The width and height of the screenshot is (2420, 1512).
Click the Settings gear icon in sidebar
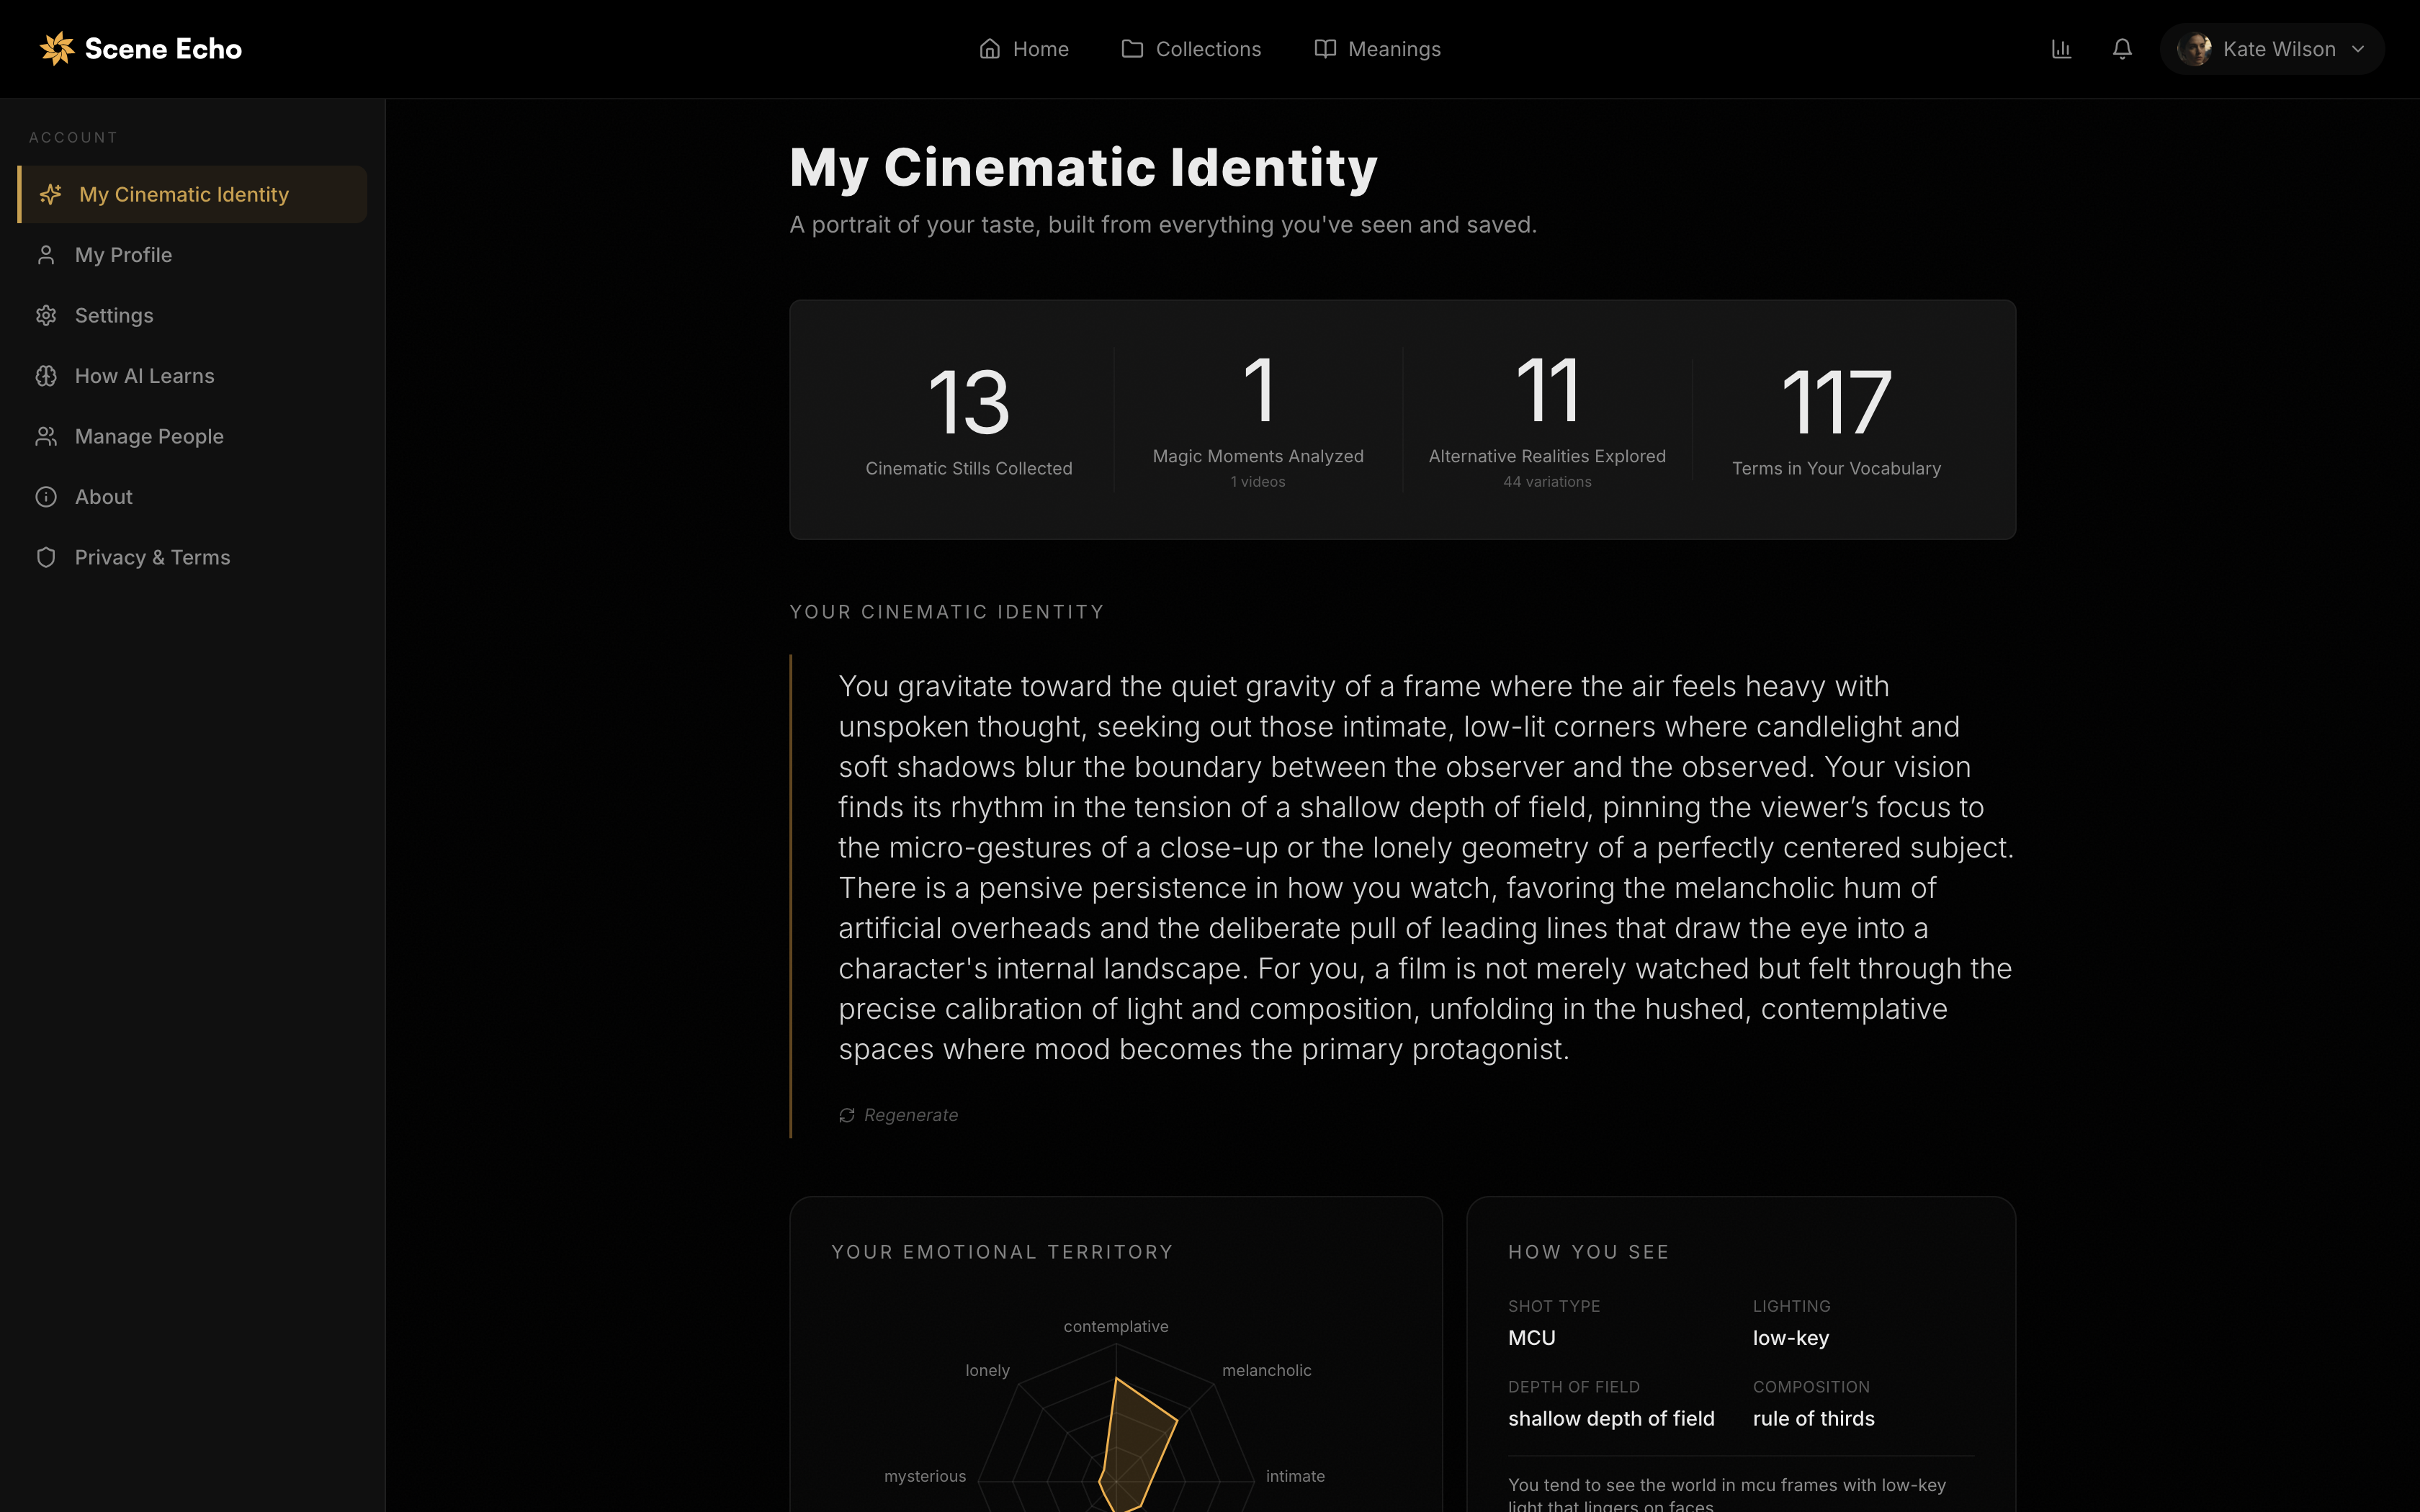point(46,316)
